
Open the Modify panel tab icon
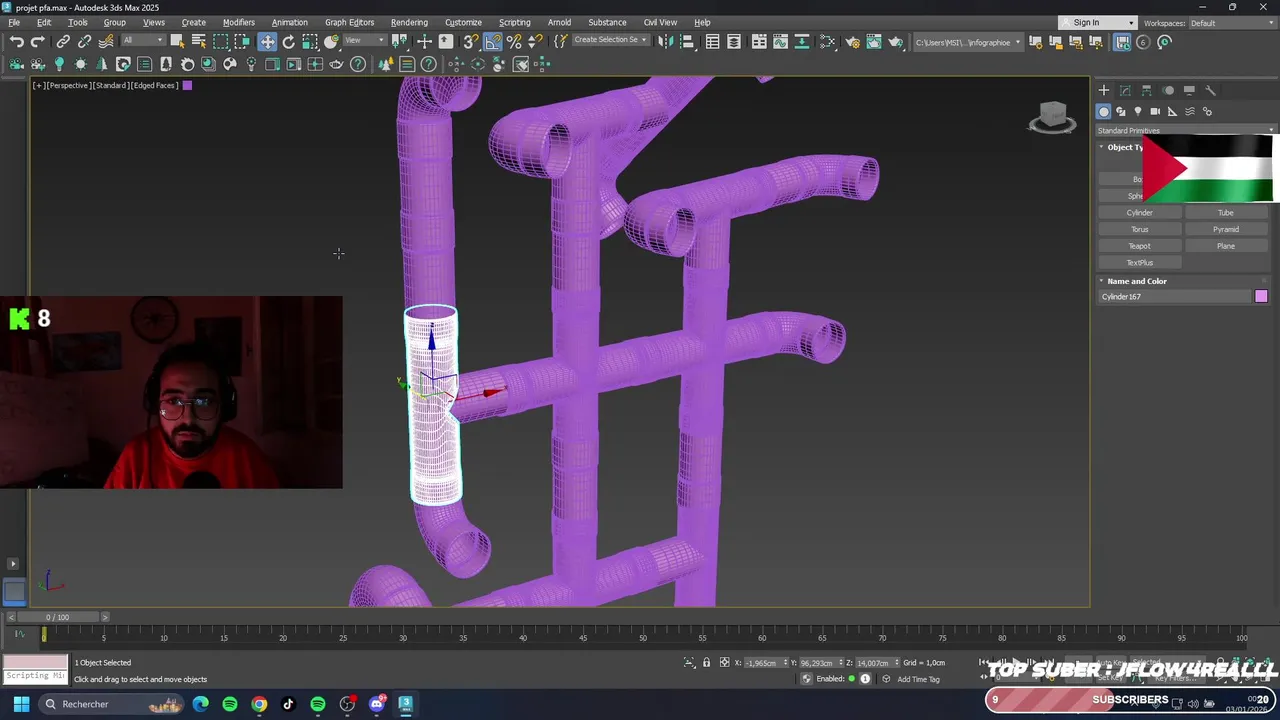(x=1125, y=90)
